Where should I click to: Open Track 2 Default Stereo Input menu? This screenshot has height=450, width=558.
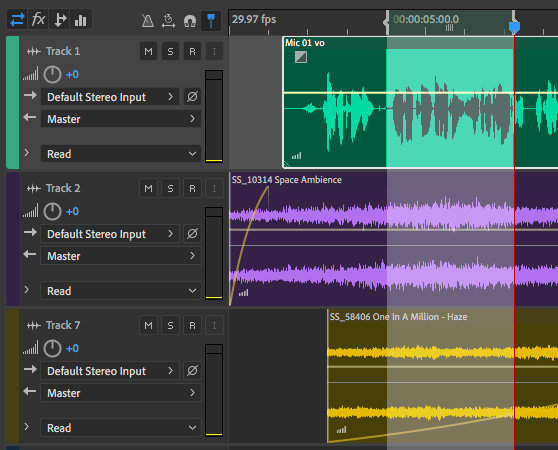tap(110, 234)
